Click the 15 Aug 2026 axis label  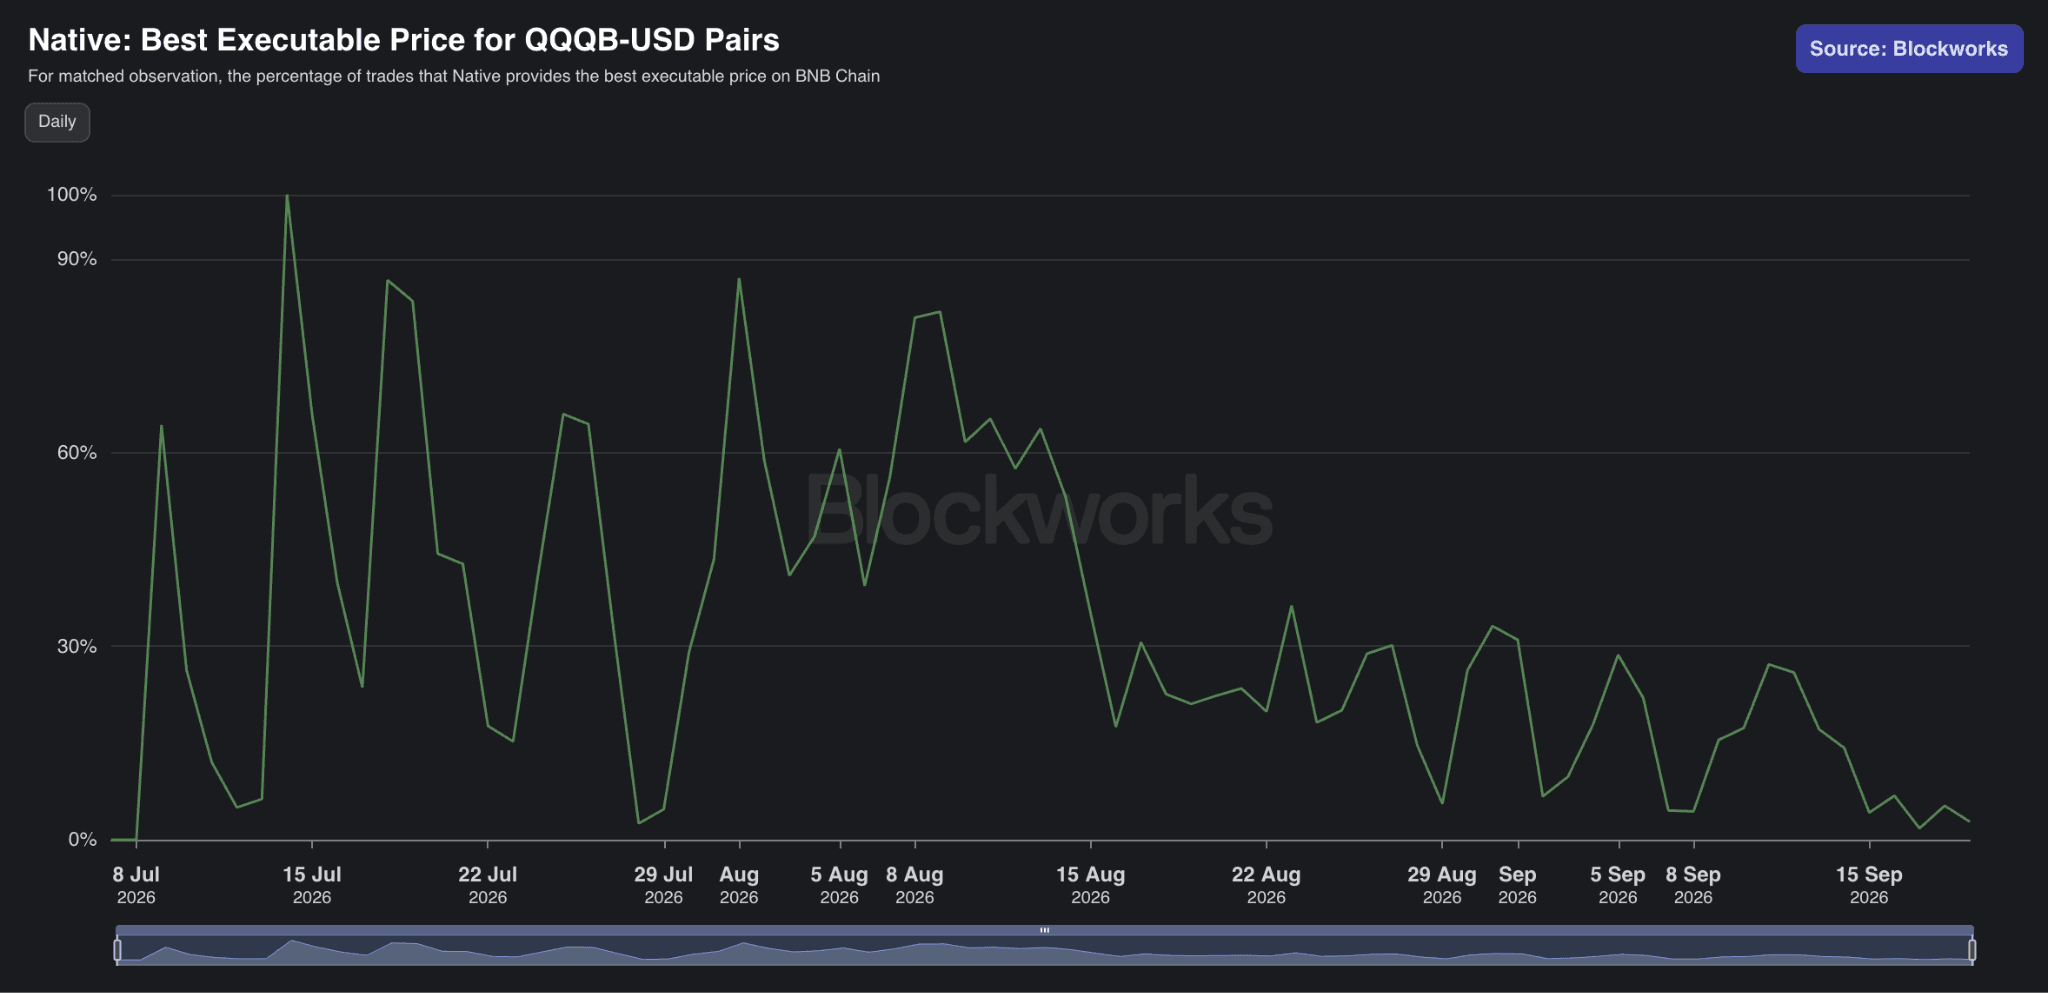(1090, 885)
